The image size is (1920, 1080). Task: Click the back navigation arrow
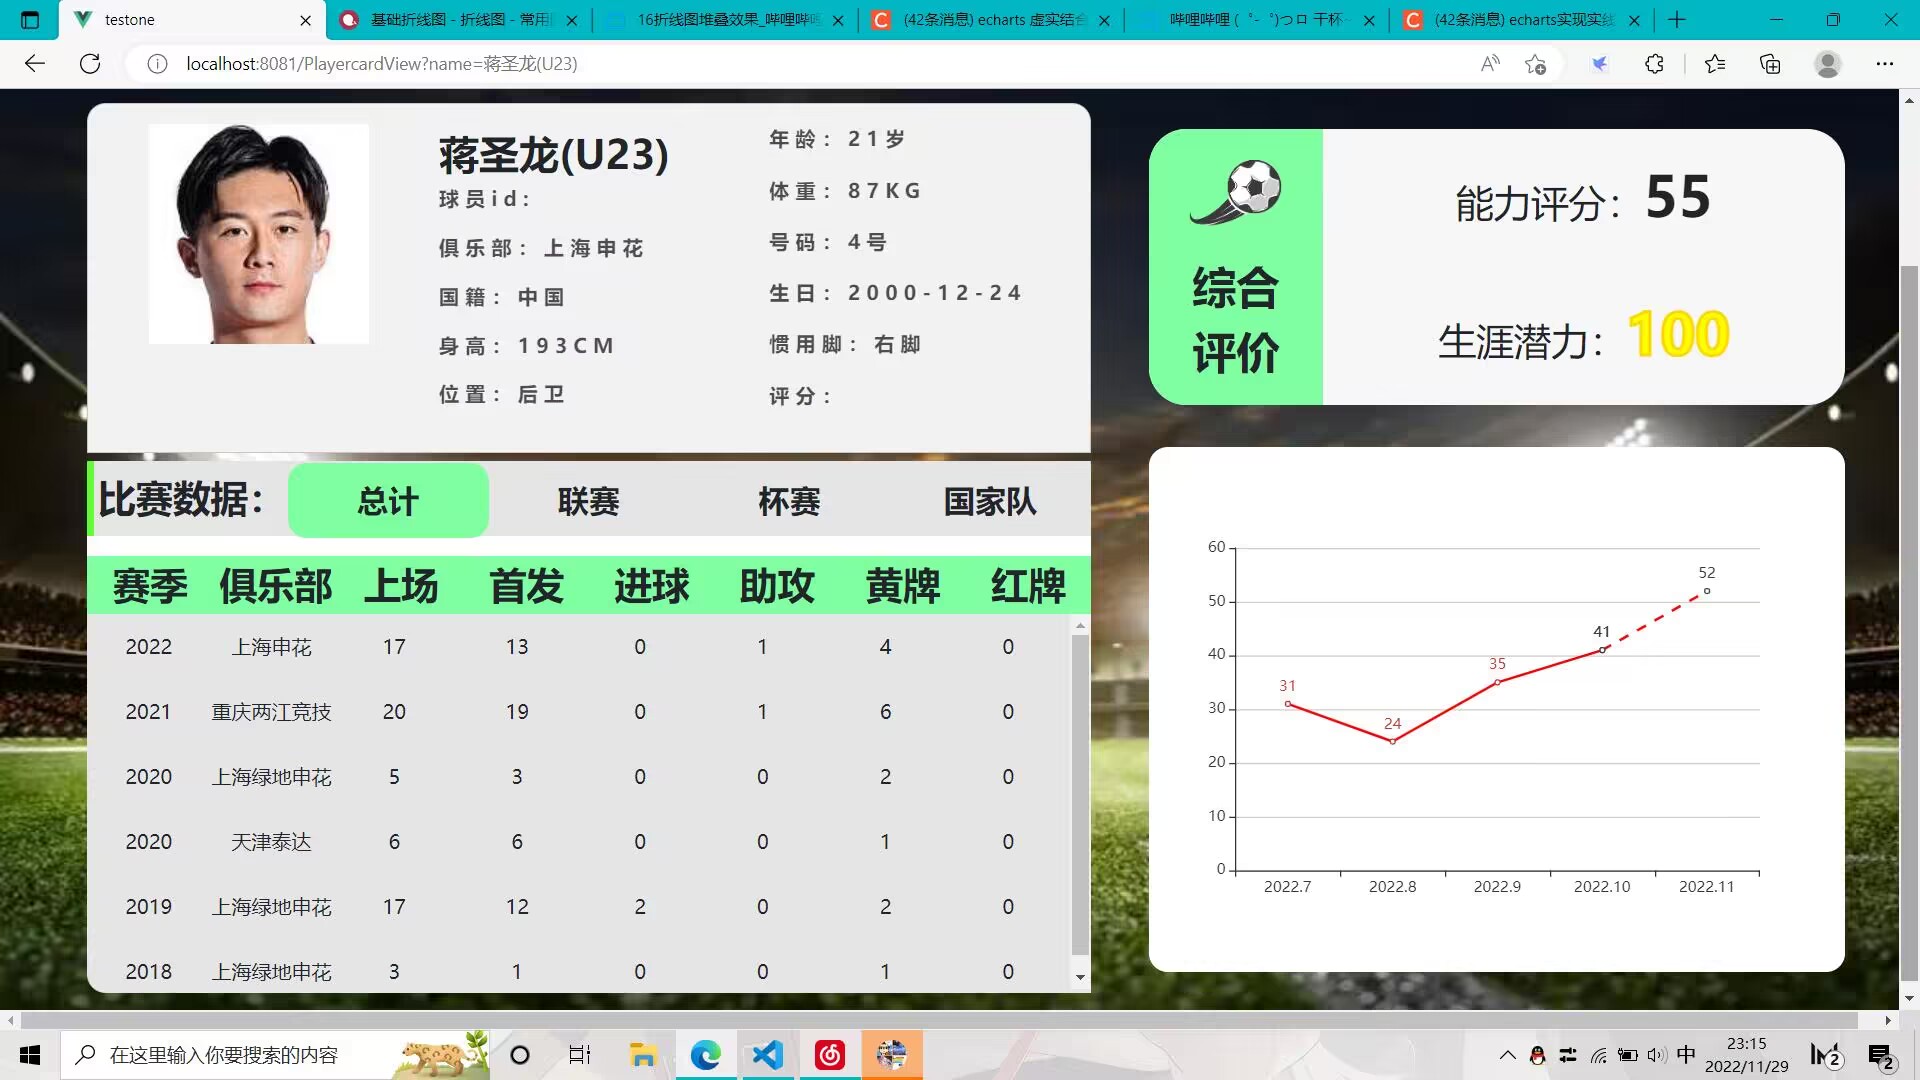[x=35, y=64]
